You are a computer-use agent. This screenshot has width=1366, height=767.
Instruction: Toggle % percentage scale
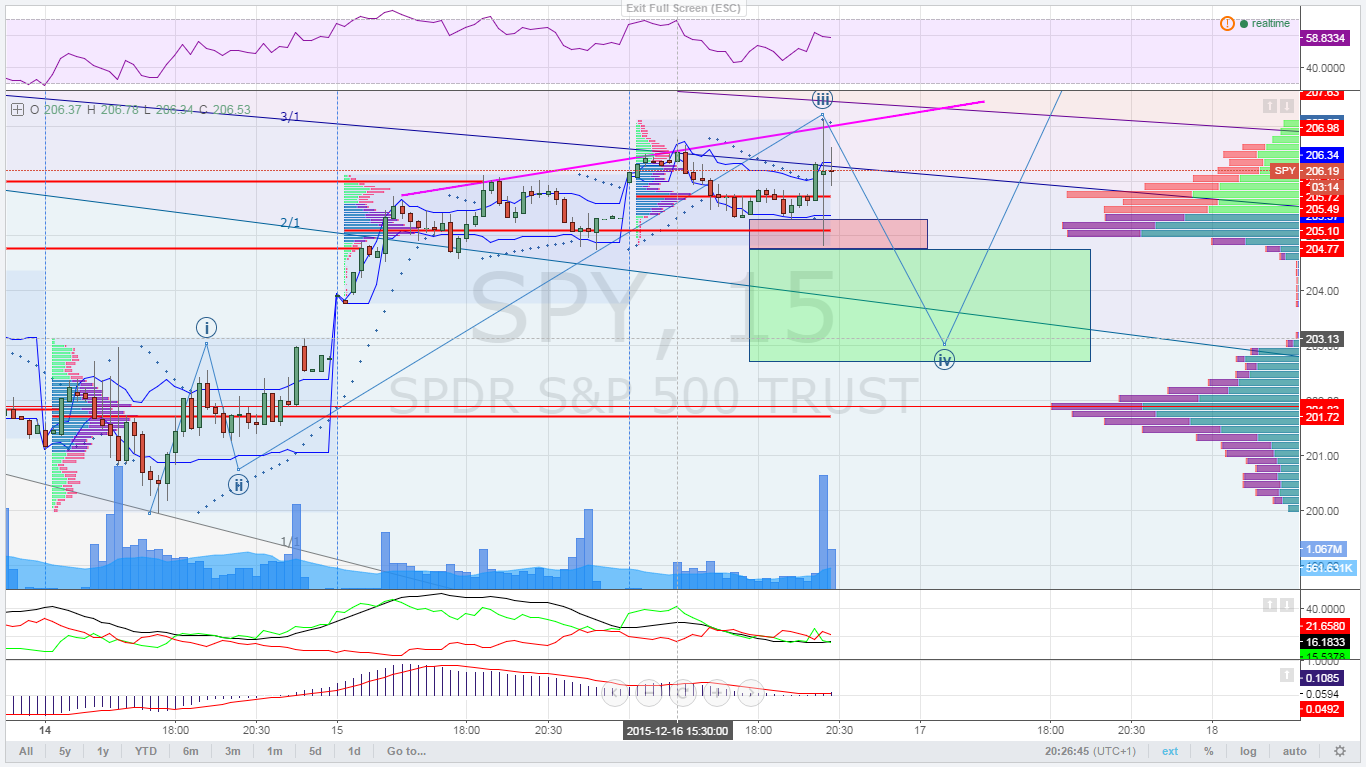tap(1209, 751)
